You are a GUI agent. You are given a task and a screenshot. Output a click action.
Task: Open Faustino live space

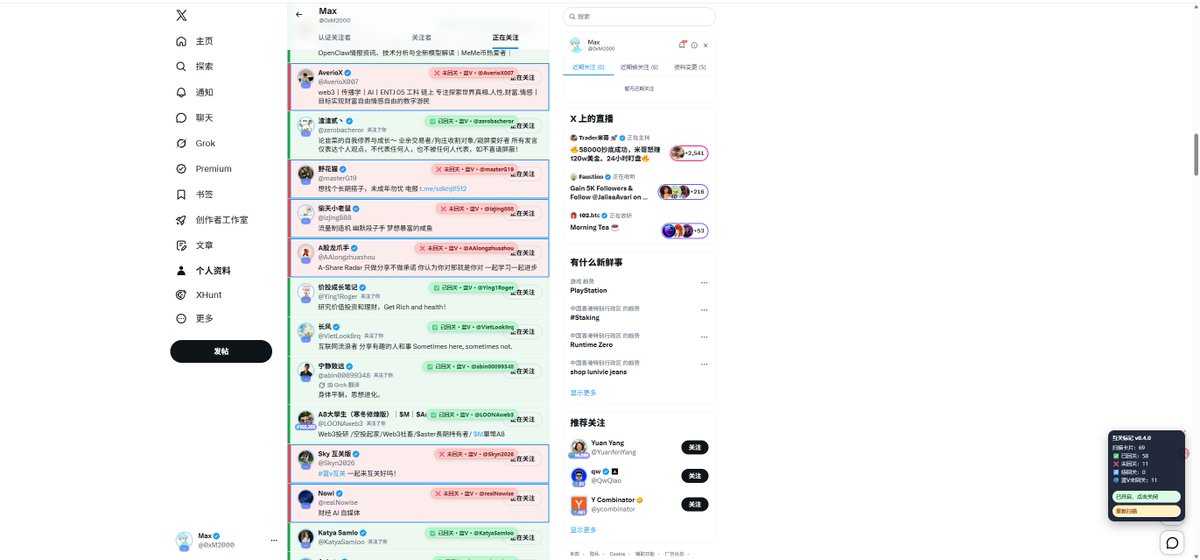(640, 187)
